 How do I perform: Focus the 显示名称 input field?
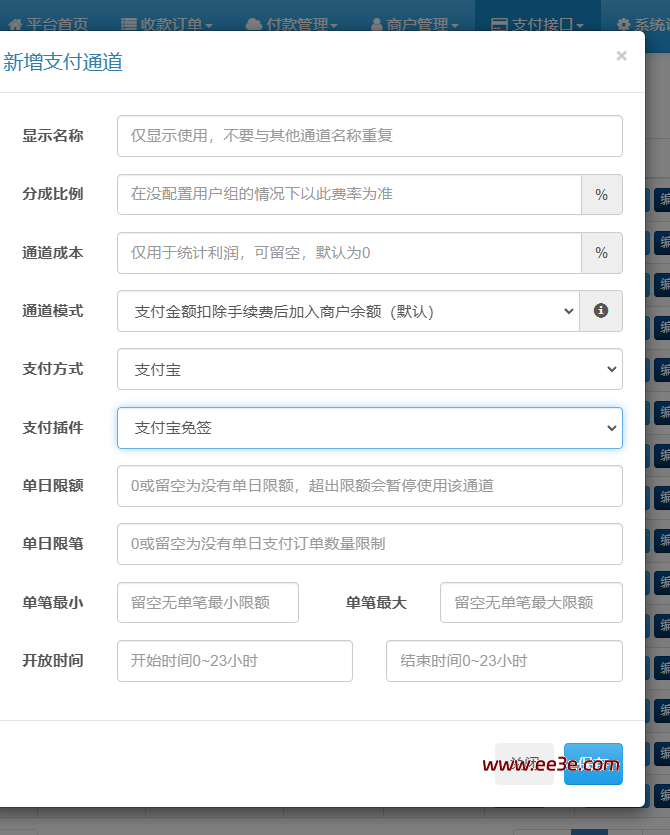click(369, 136)
